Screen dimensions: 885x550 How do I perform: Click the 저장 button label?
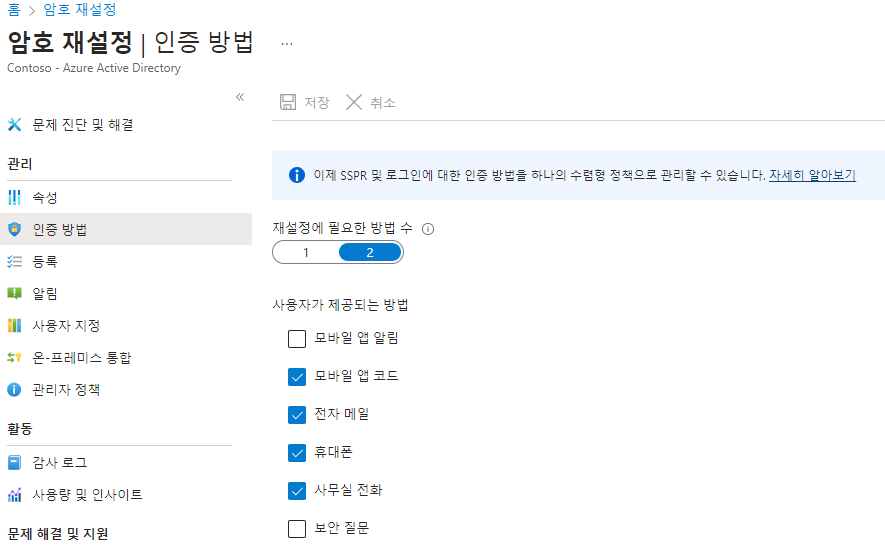pos(317,102)
